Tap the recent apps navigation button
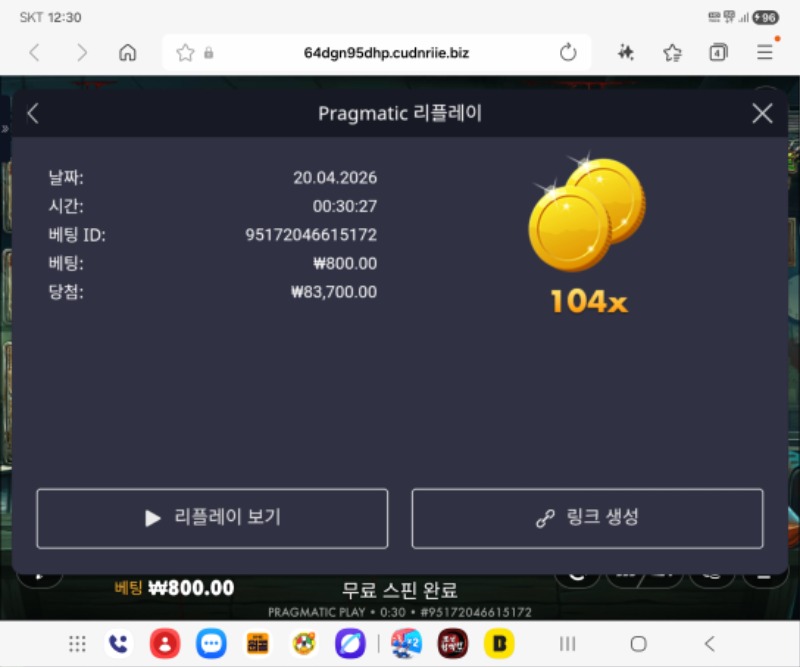The image size is (800, 667). pos(567,643)
